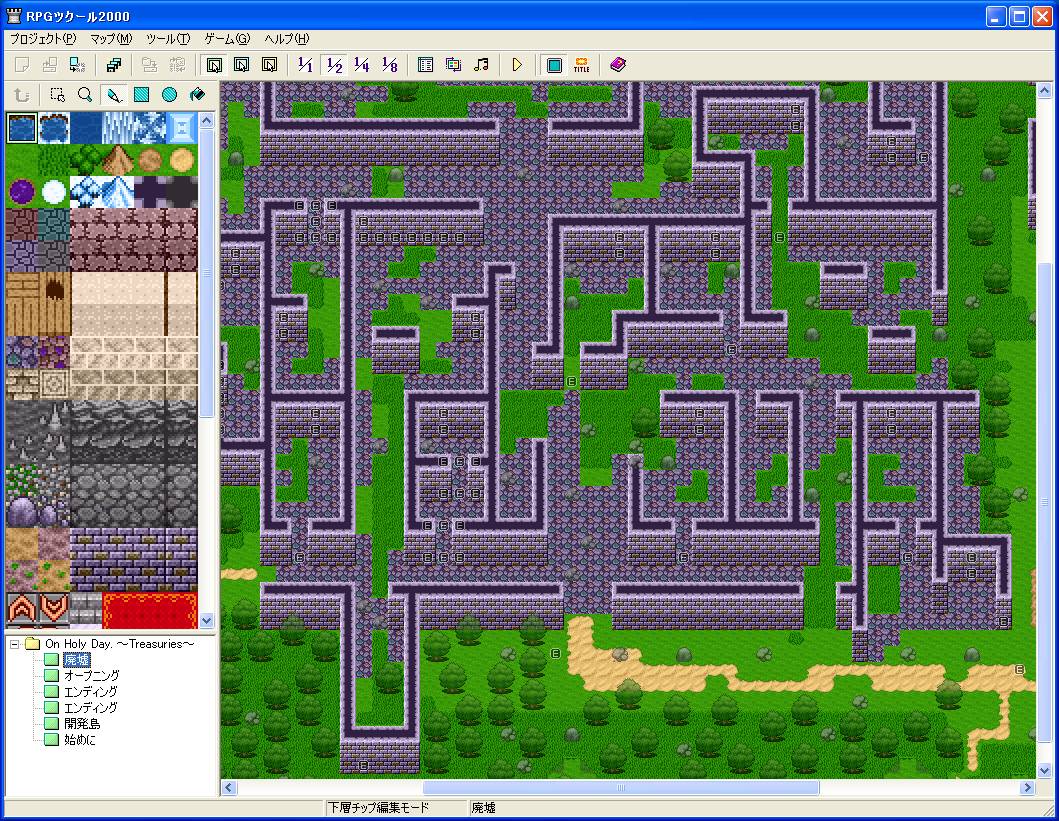Set map zoom to 1/1 scale
The height and width of the screenshot is (821, 1059).
[x=305, y=65]
